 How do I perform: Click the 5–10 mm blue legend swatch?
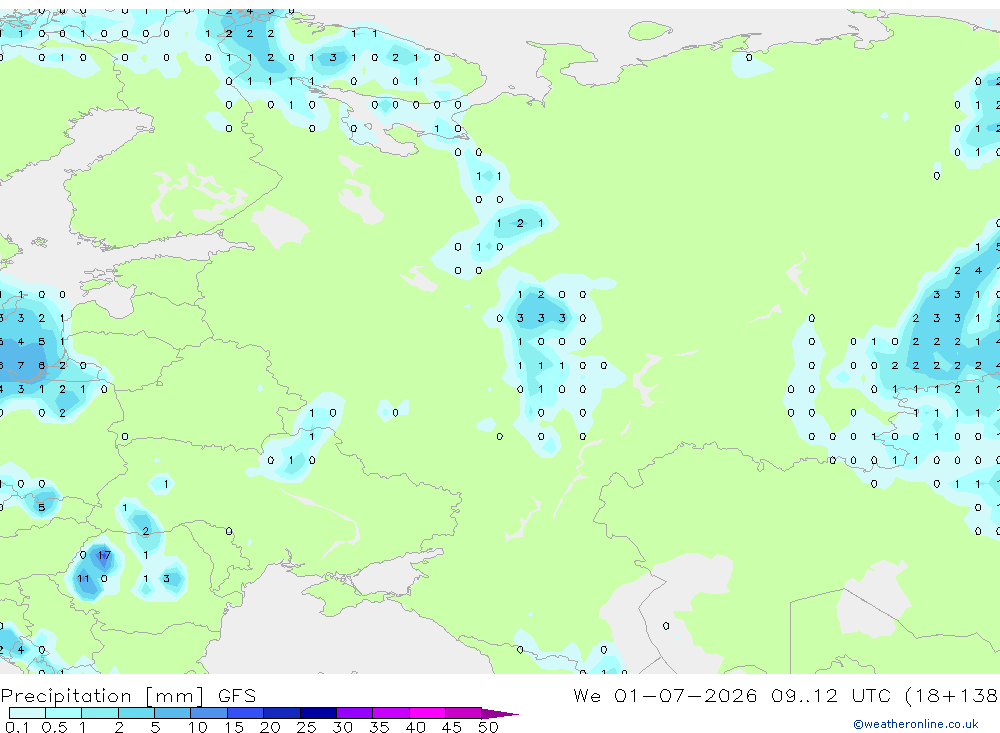pyautogui.click(x=172, y=713)
